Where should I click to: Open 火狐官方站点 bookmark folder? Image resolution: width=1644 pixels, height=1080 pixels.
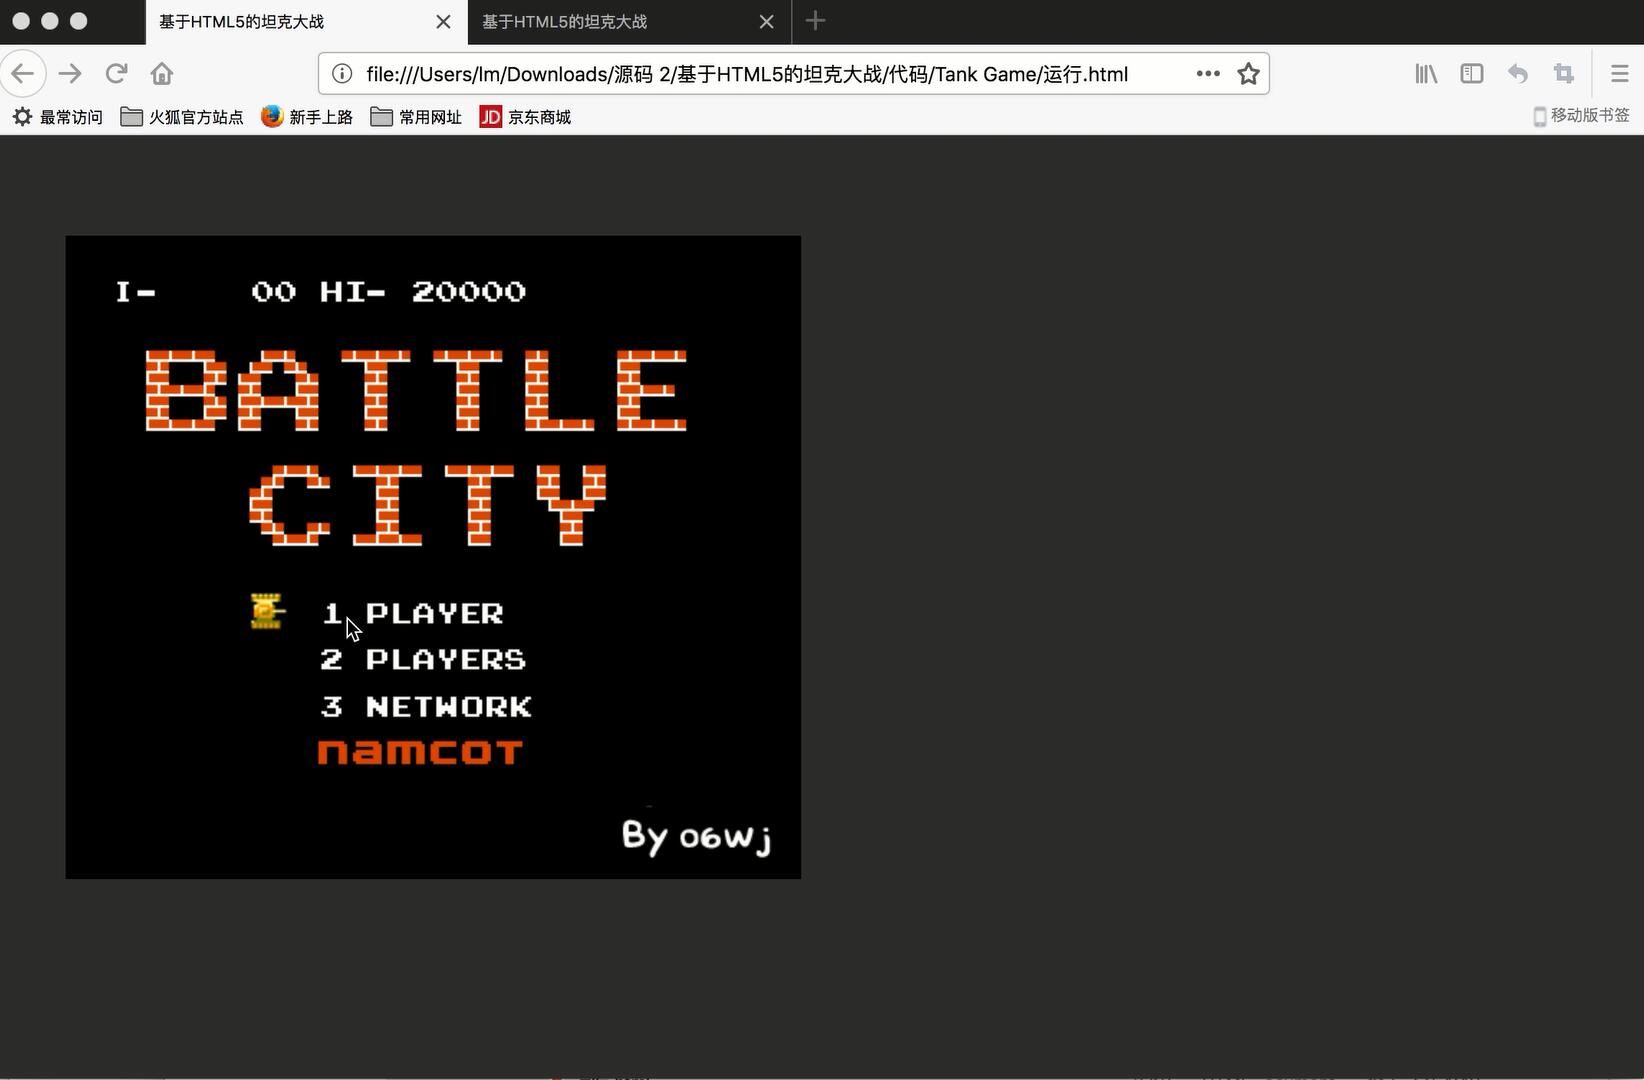[x=182, y=117]
